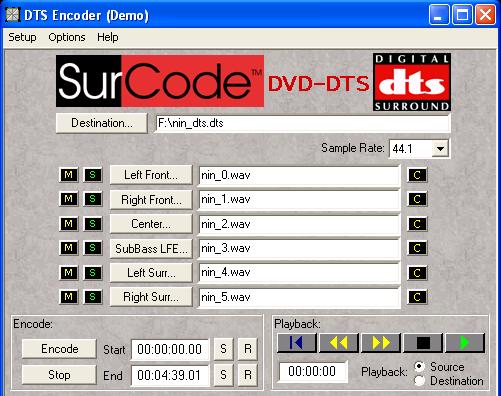Screen dimensions: 501x396
Task: Click the S button beside End time
Action: pos(223,375)
